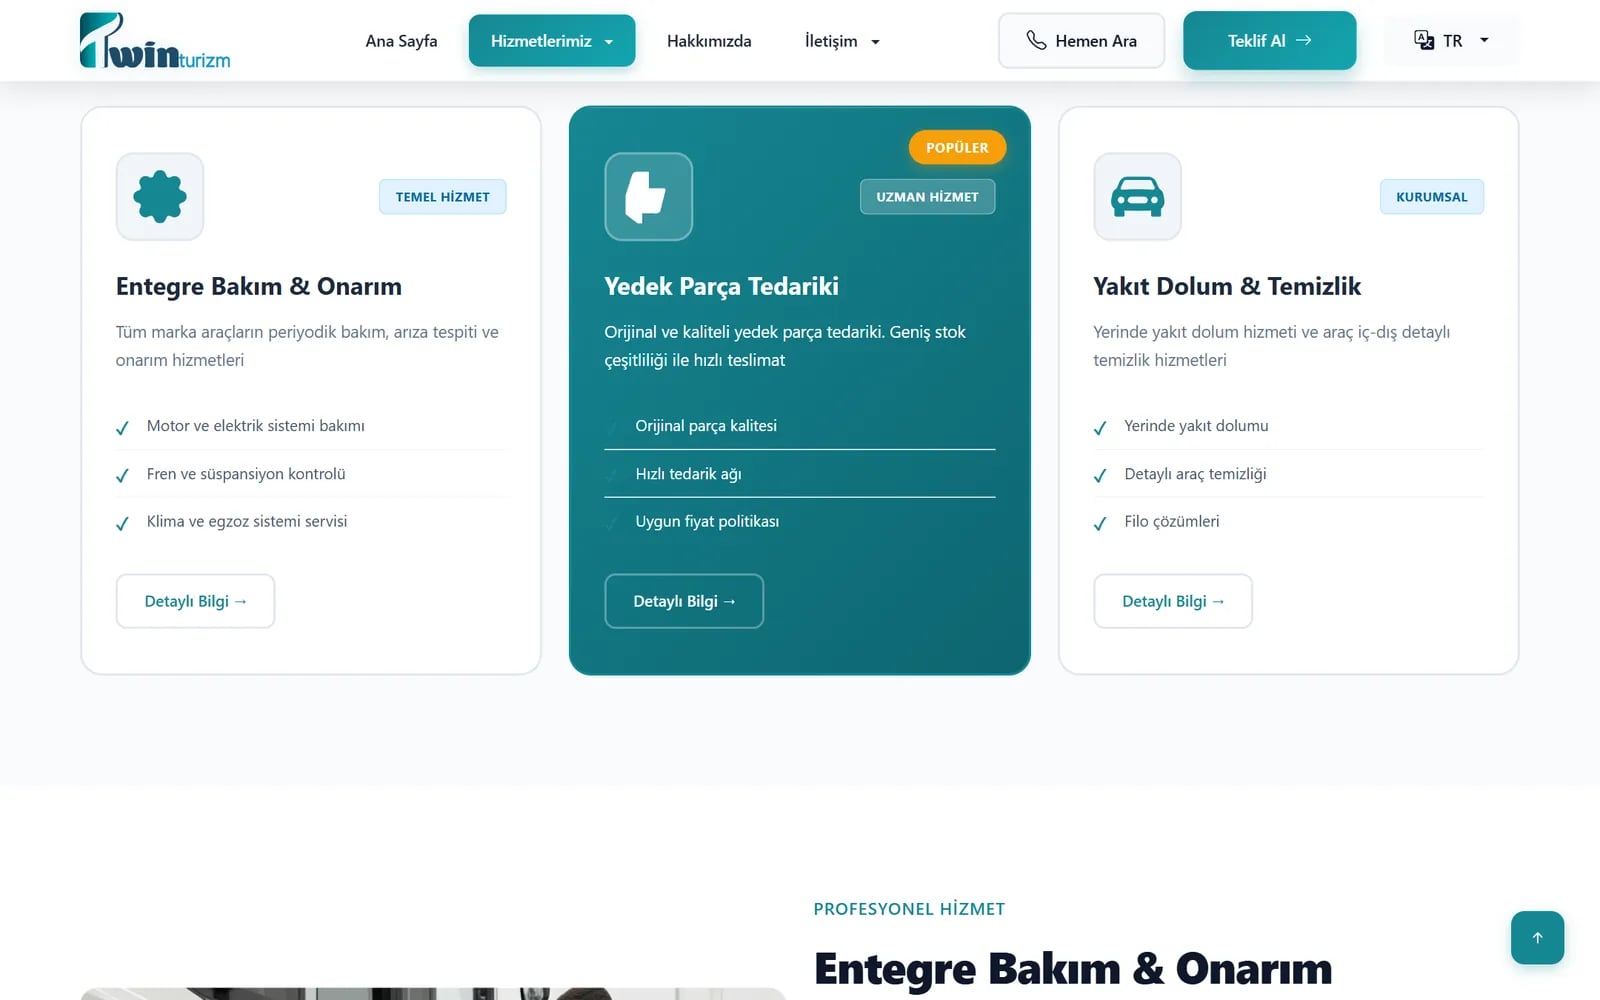Click the large Entegre Bakım & Onarım heading
The height and width of the screenshot is (1000, 1600).
[x=1073, y=969]
